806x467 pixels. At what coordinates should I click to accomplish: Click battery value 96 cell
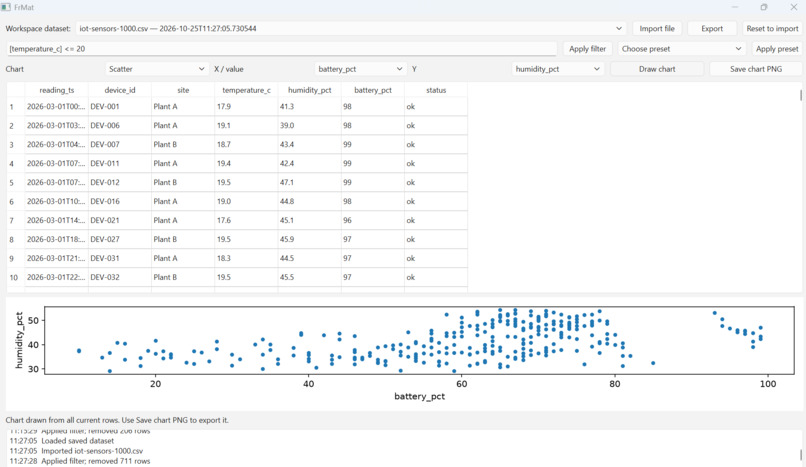click(373, 220)
